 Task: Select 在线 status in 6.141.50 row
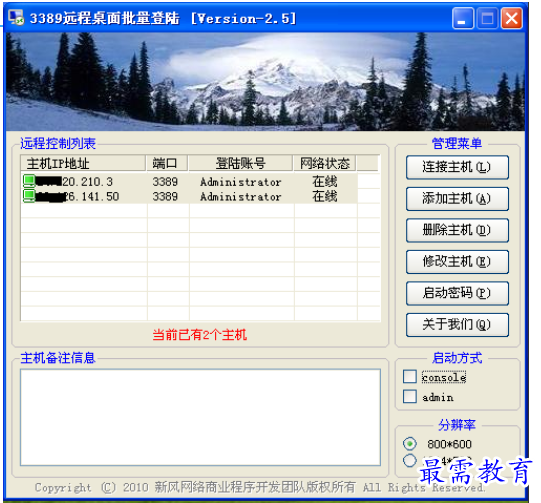[325, 196]
